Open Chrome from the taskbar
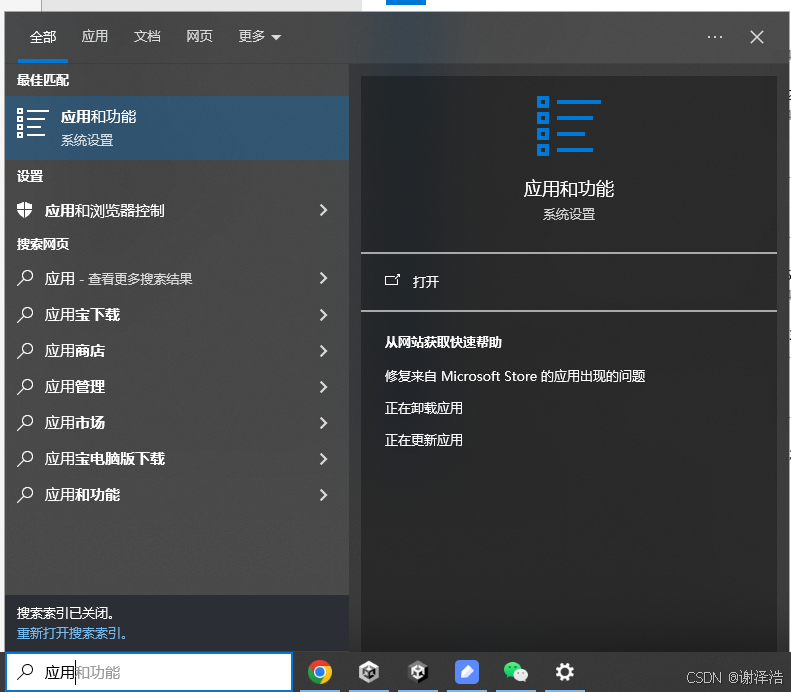 tap(320, 672)
